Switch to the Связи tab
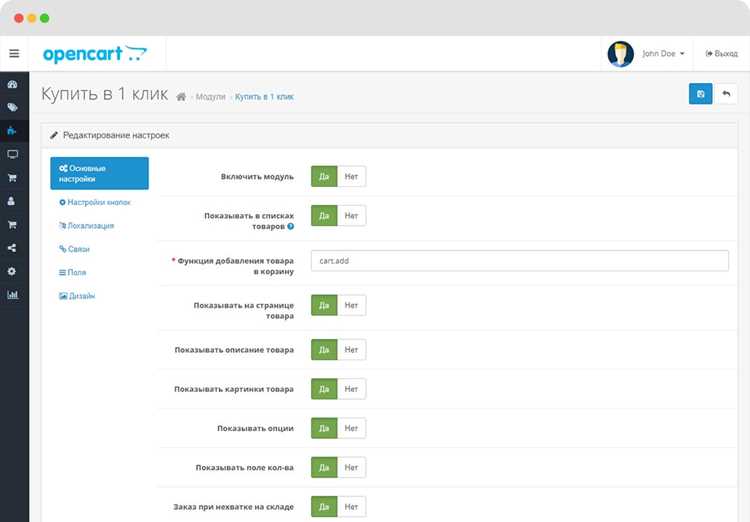This screenshot has width=750, height=522. click(x=74, y=249)
